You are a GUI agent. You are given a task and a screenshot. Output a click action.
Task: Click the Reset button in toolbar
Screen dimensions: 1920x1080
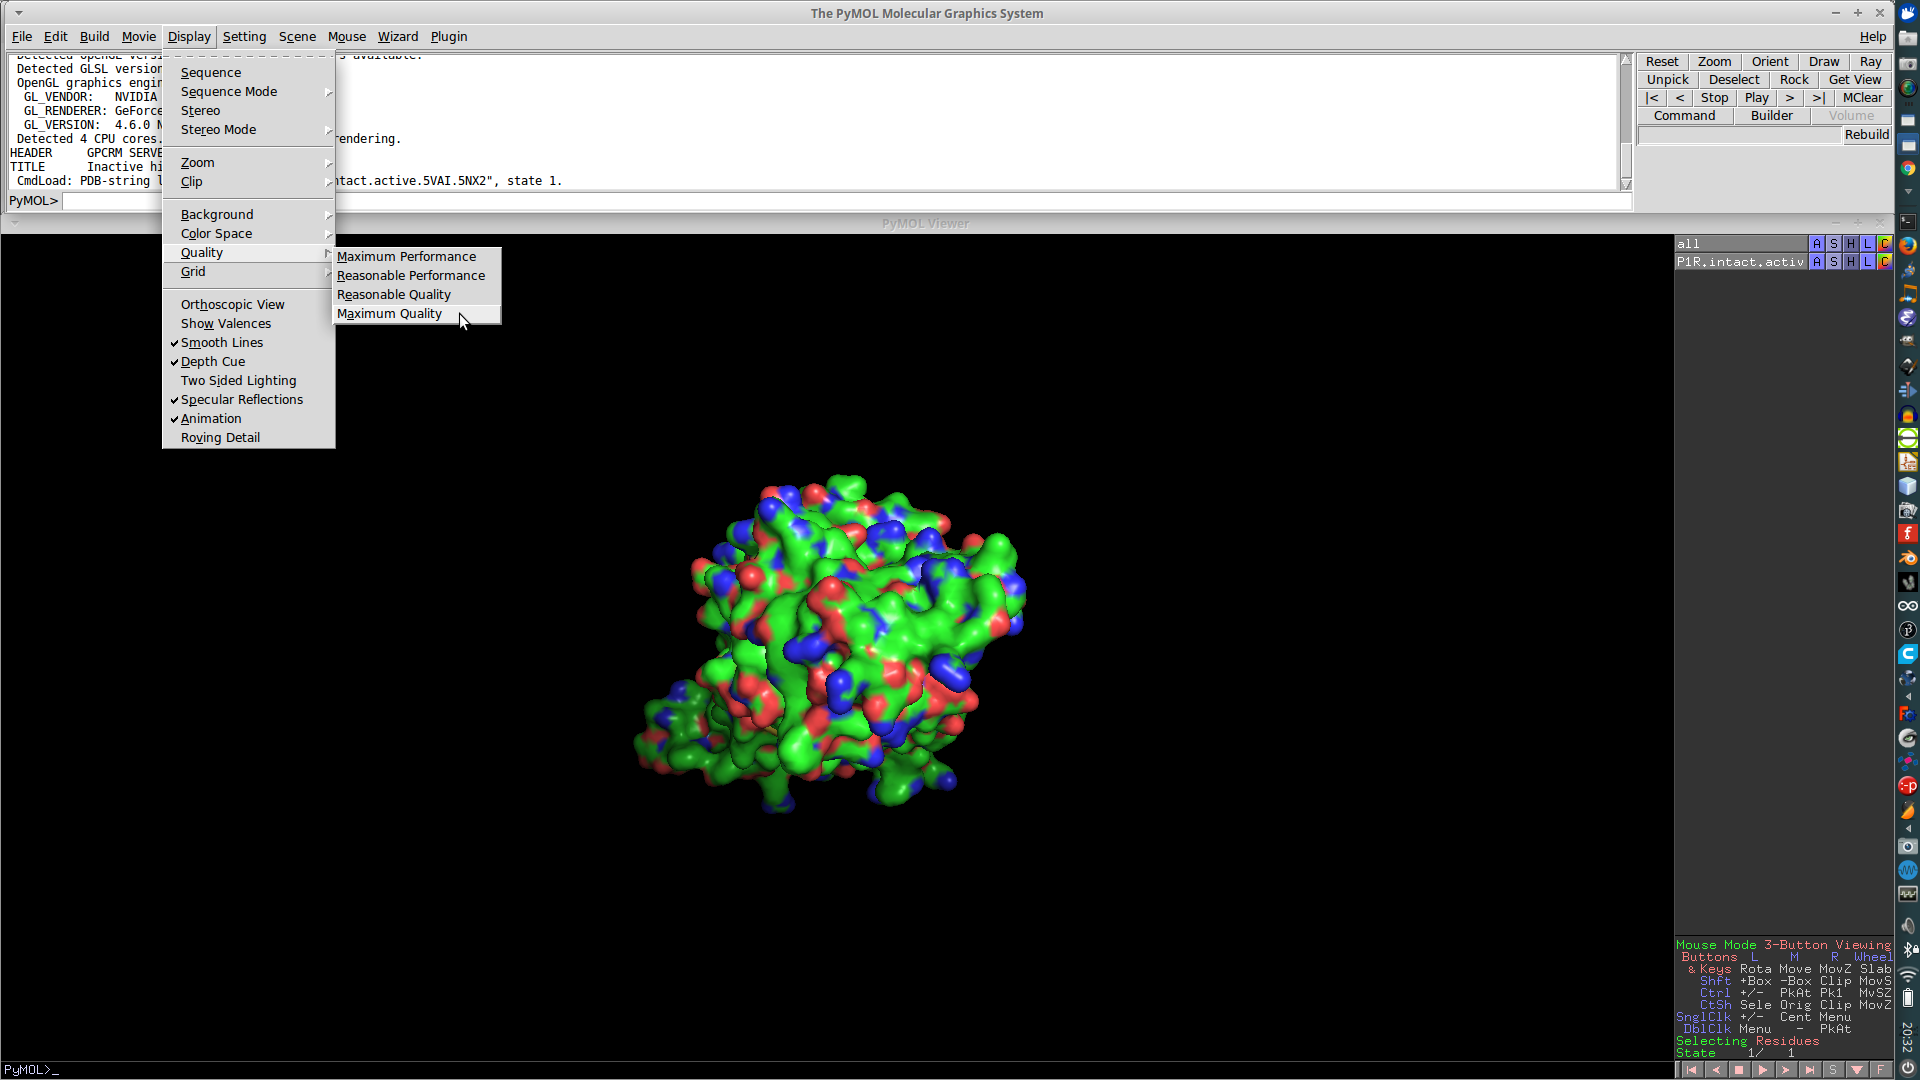pos(1663,61)
